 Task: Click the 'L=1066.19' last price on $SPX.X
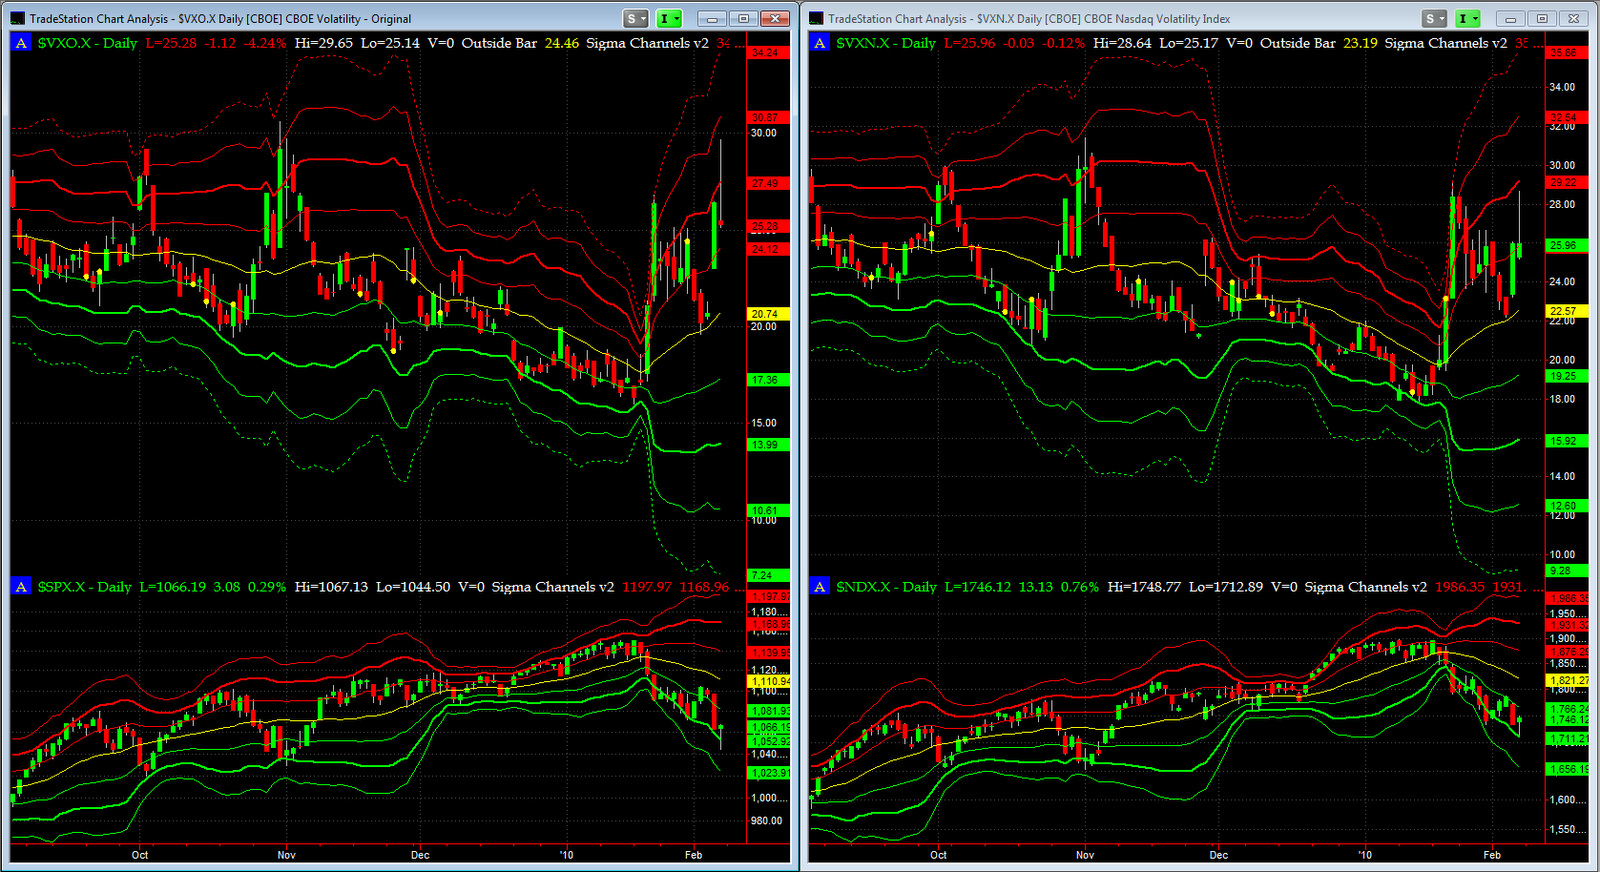pos(173,587)
